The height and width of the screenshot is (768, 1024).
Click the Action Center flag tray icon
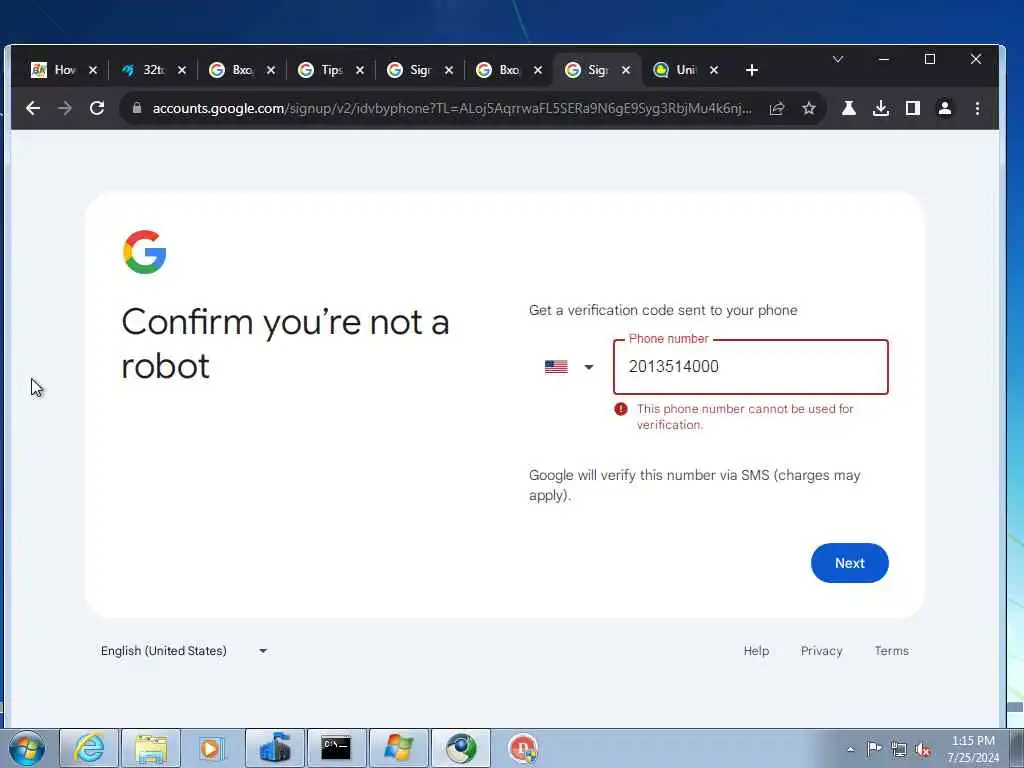(874, 748)
